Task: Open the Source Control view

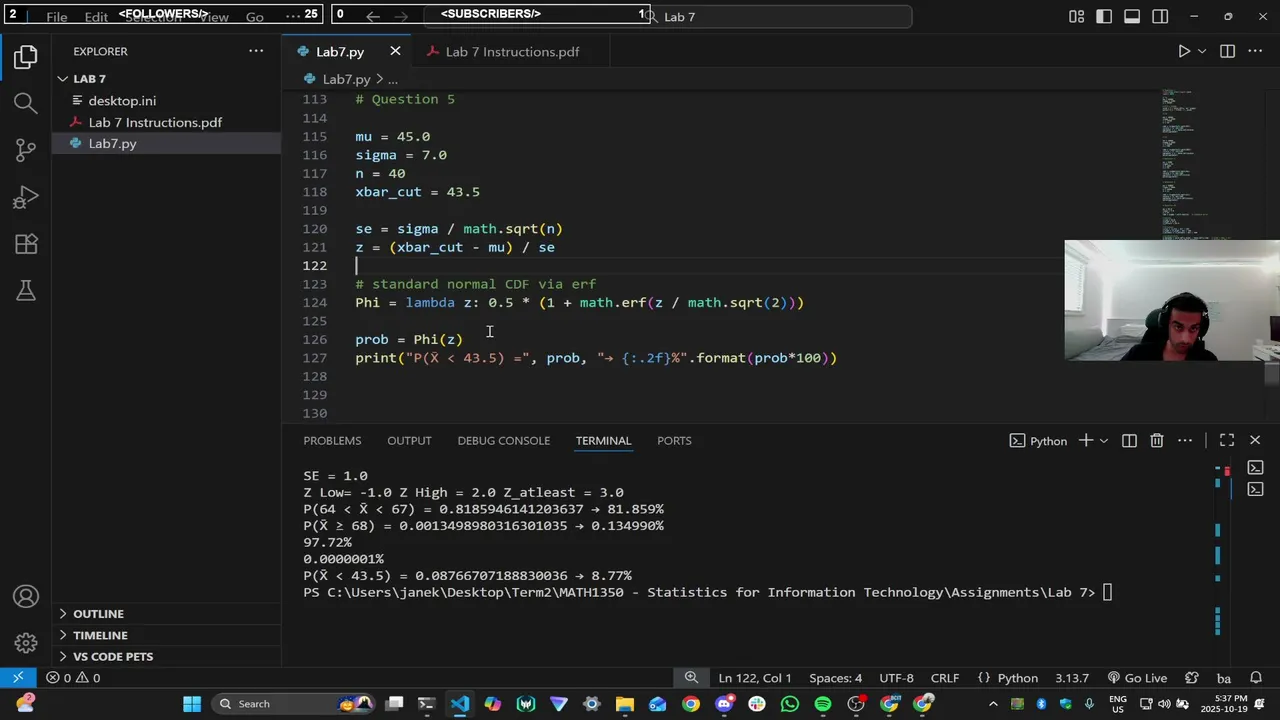Action: coord(26,150)
